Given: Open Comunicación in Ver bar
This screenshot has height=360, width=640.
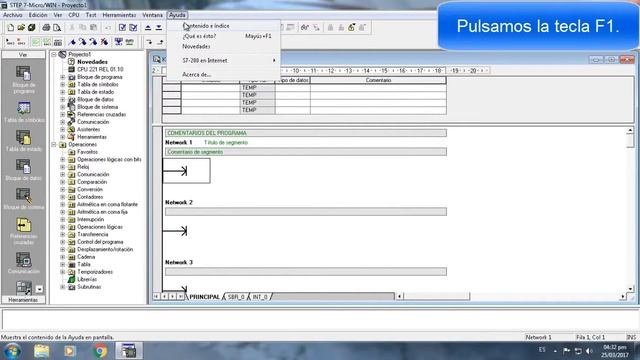Looking at the screenshot, I should [24, 262].
